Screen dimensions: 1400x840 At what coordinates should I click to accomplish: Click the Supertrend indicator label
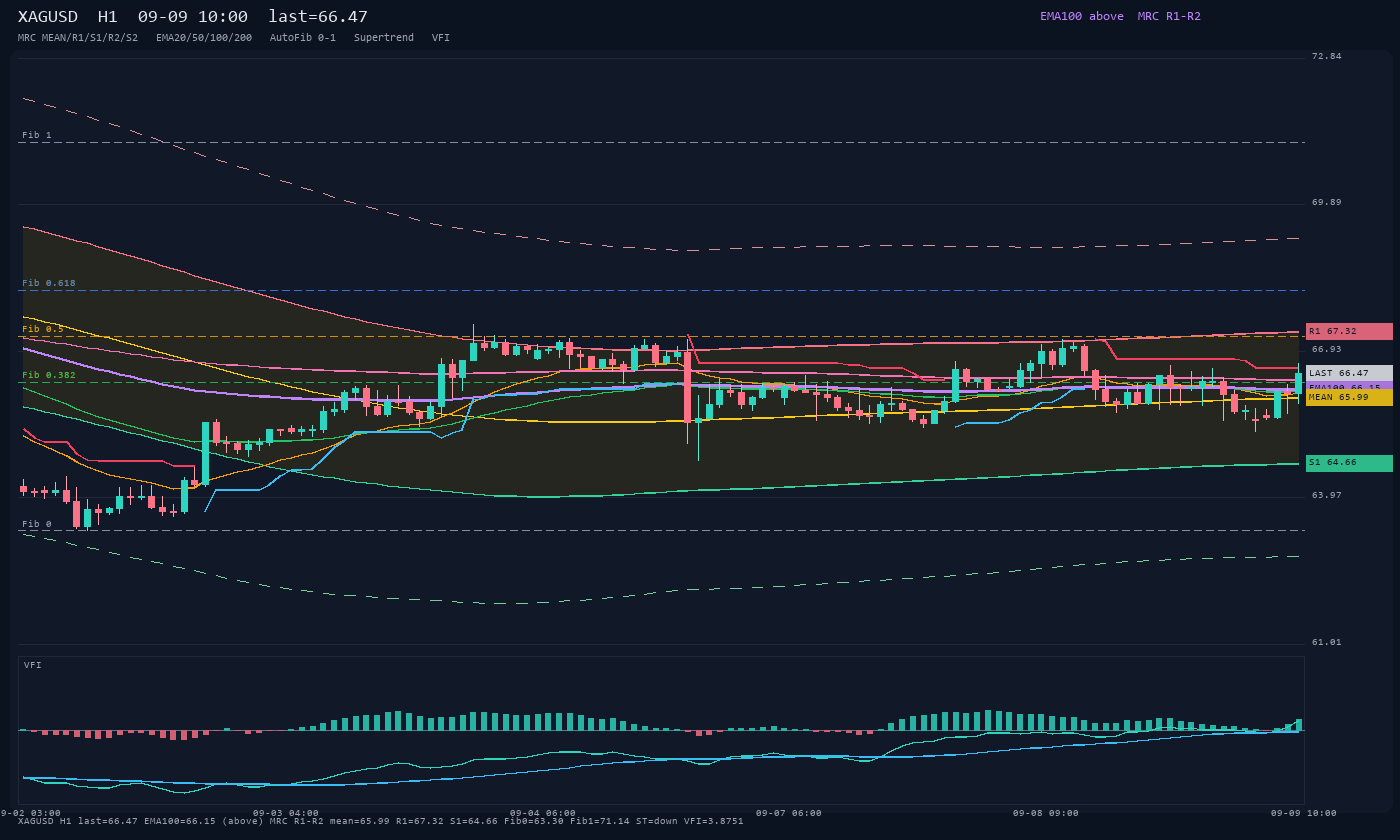[x=384, y=38]
